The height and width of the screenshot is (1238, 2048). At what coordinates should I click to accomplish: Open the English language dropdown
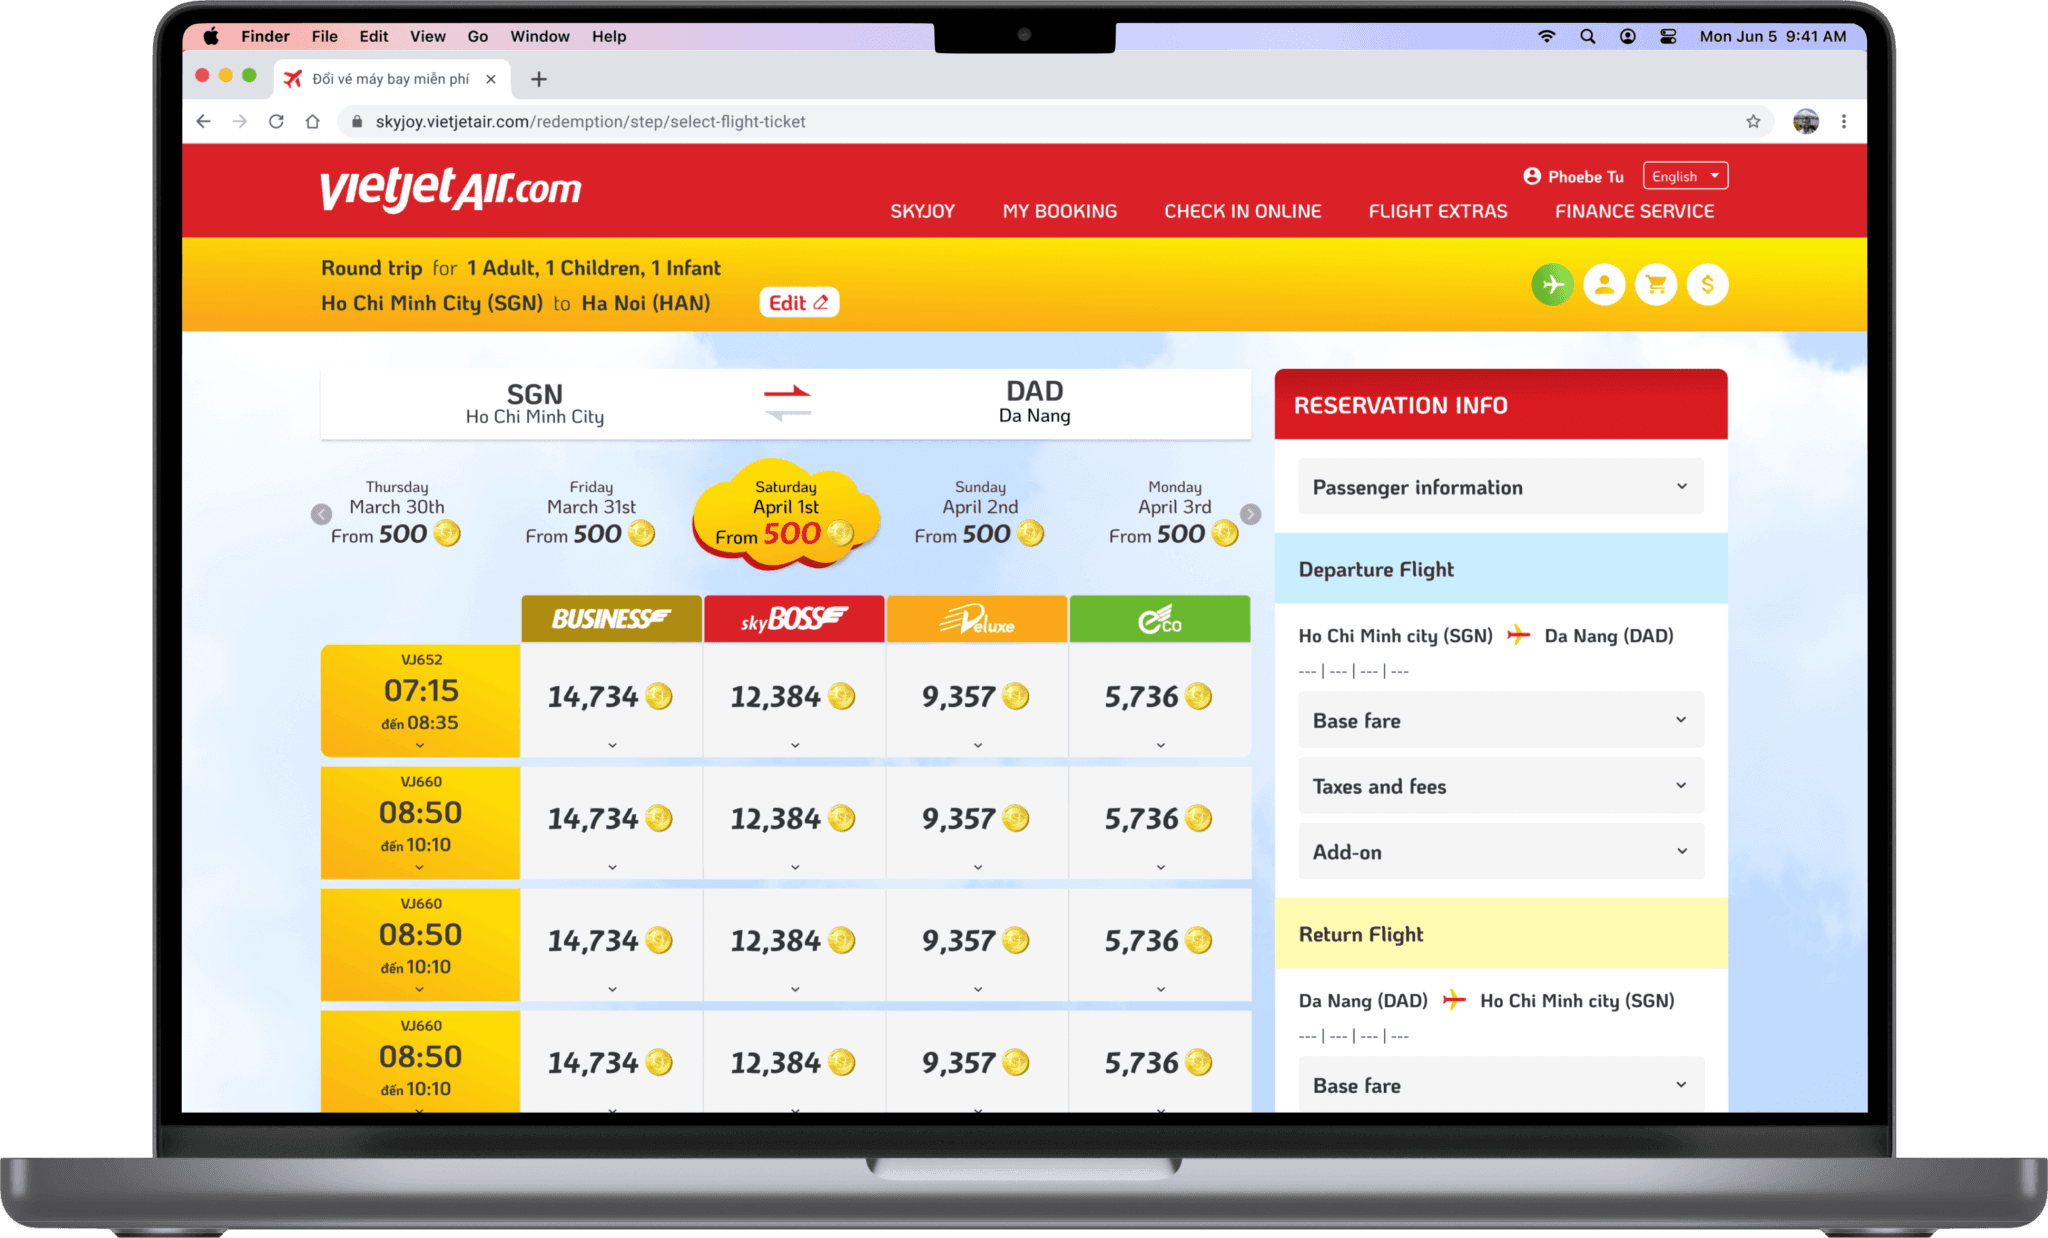[x=1685, y=176]
